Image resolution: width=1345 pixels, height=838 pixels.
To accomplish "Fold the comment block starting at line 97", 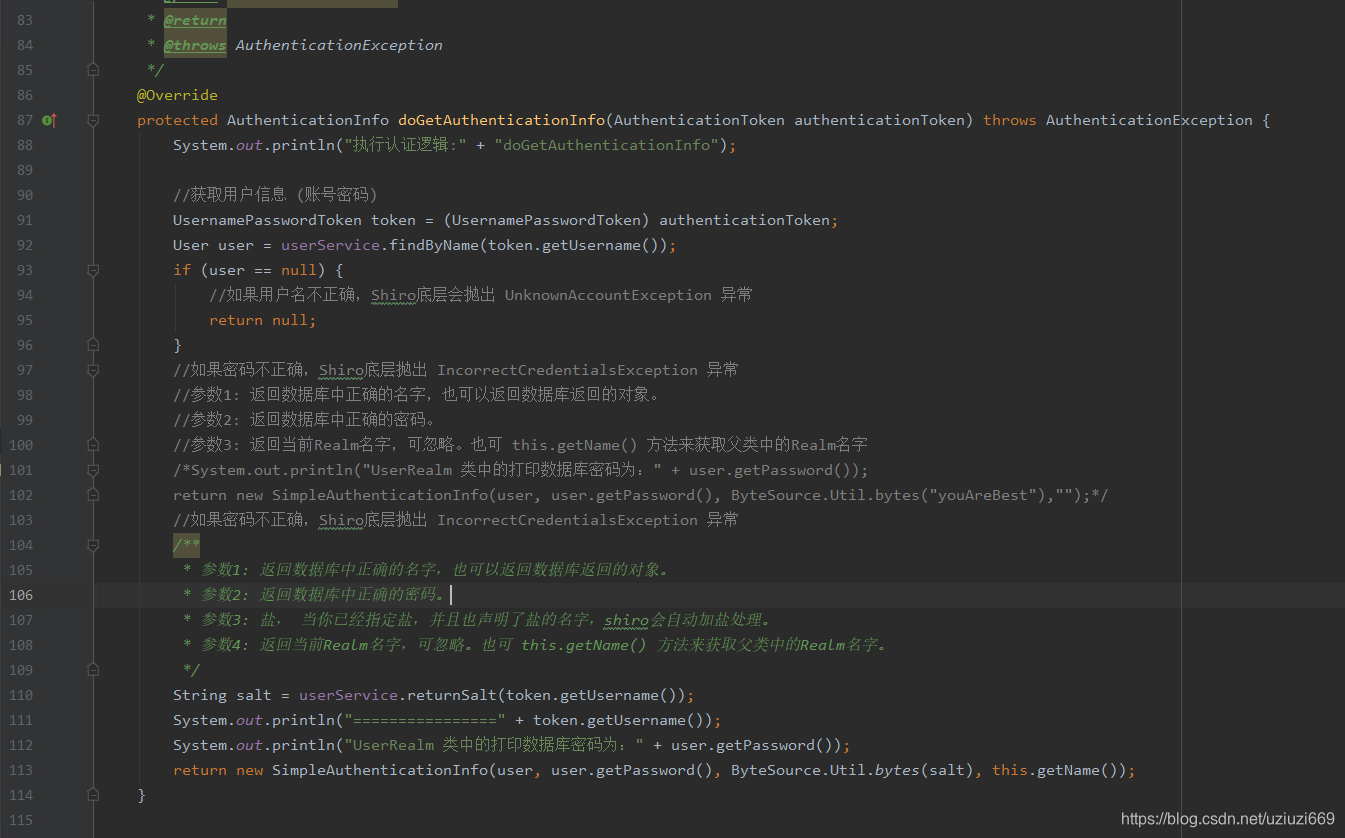I will pyautogui.click(x=93, y=370).
